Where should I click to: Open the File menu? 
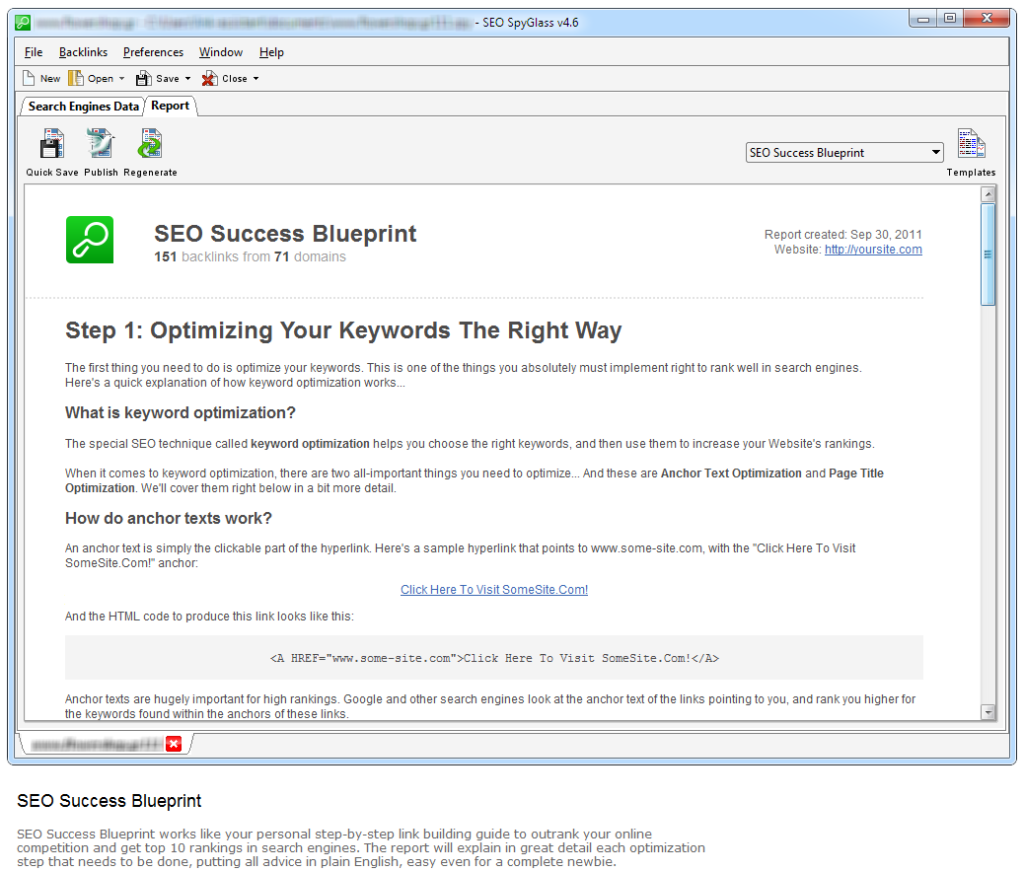point(33,52)
